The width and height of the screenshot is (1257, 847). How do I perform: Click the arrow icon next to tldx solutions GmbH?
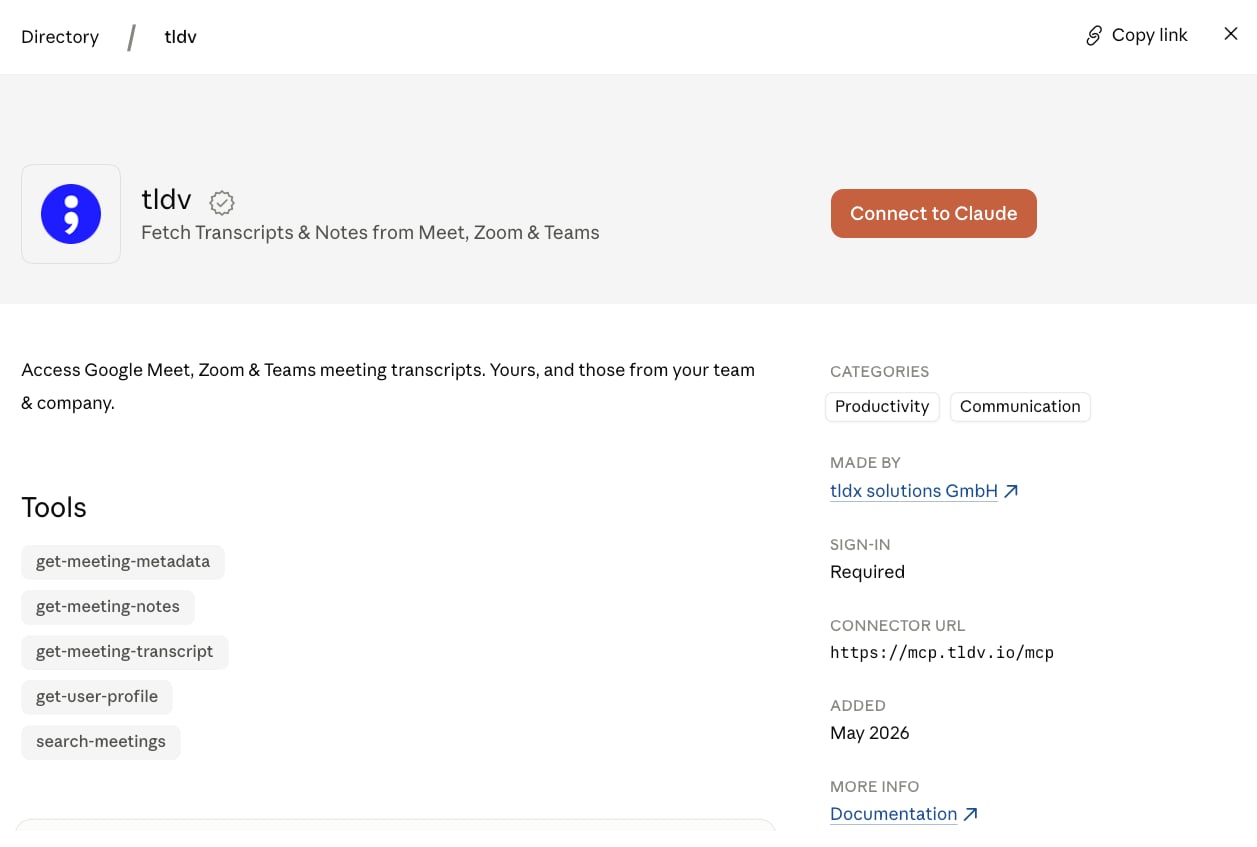pos(1011,491)
